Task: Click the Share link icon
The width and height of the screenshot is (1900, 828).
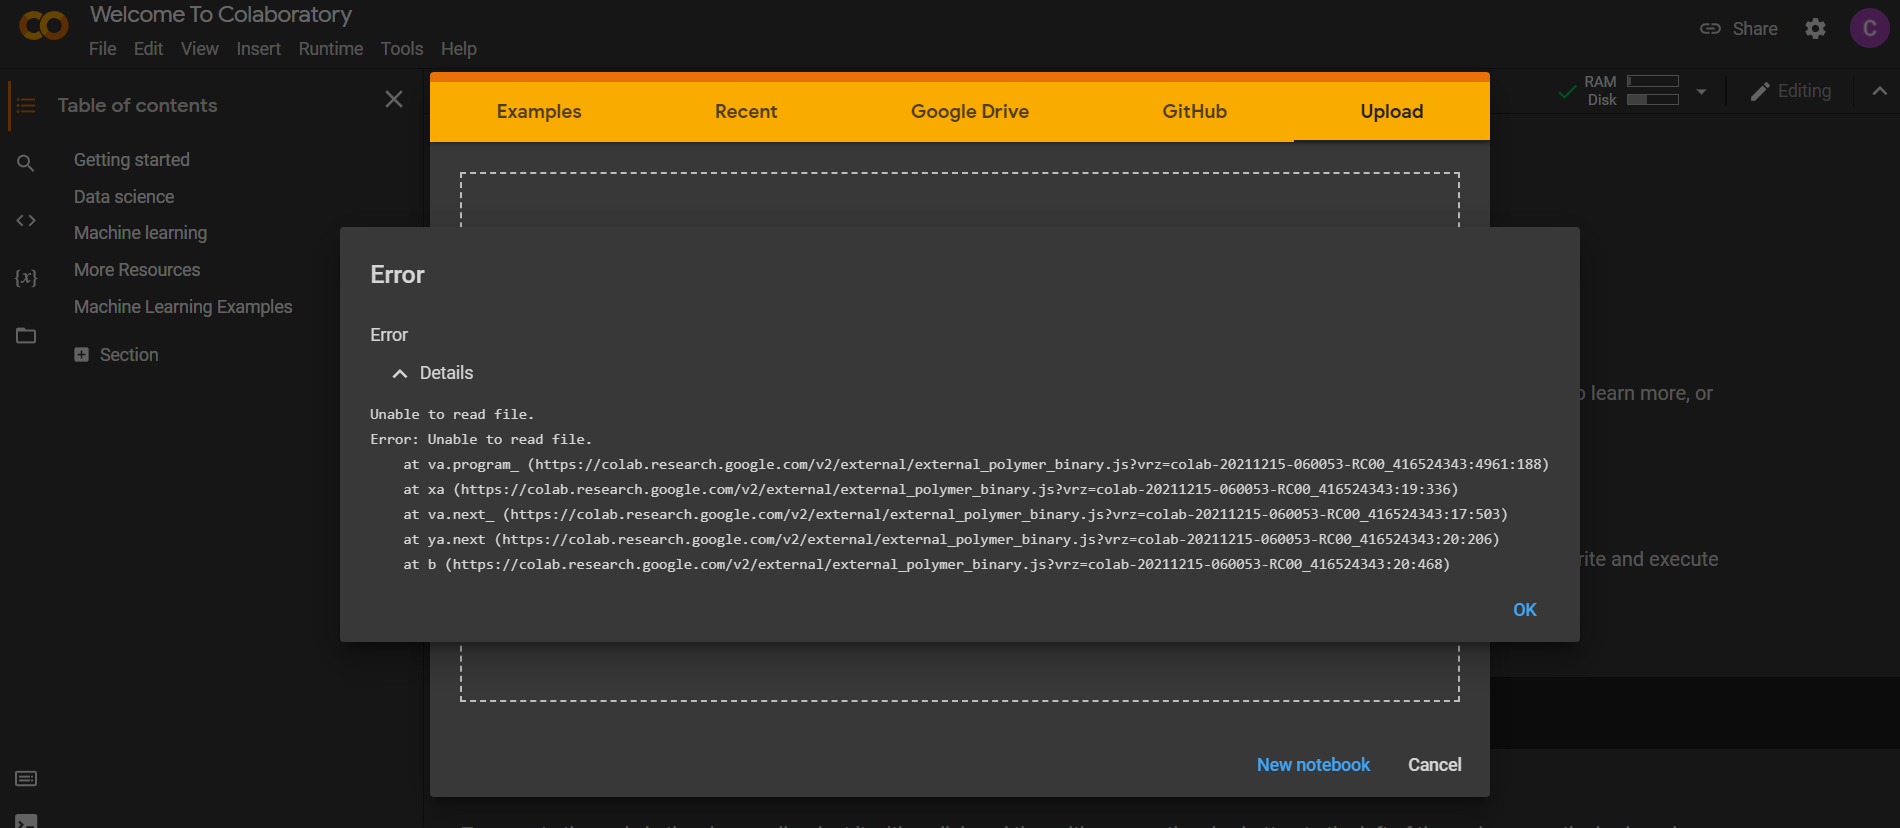Action: pyautogui.click(x=1710, y=29)
